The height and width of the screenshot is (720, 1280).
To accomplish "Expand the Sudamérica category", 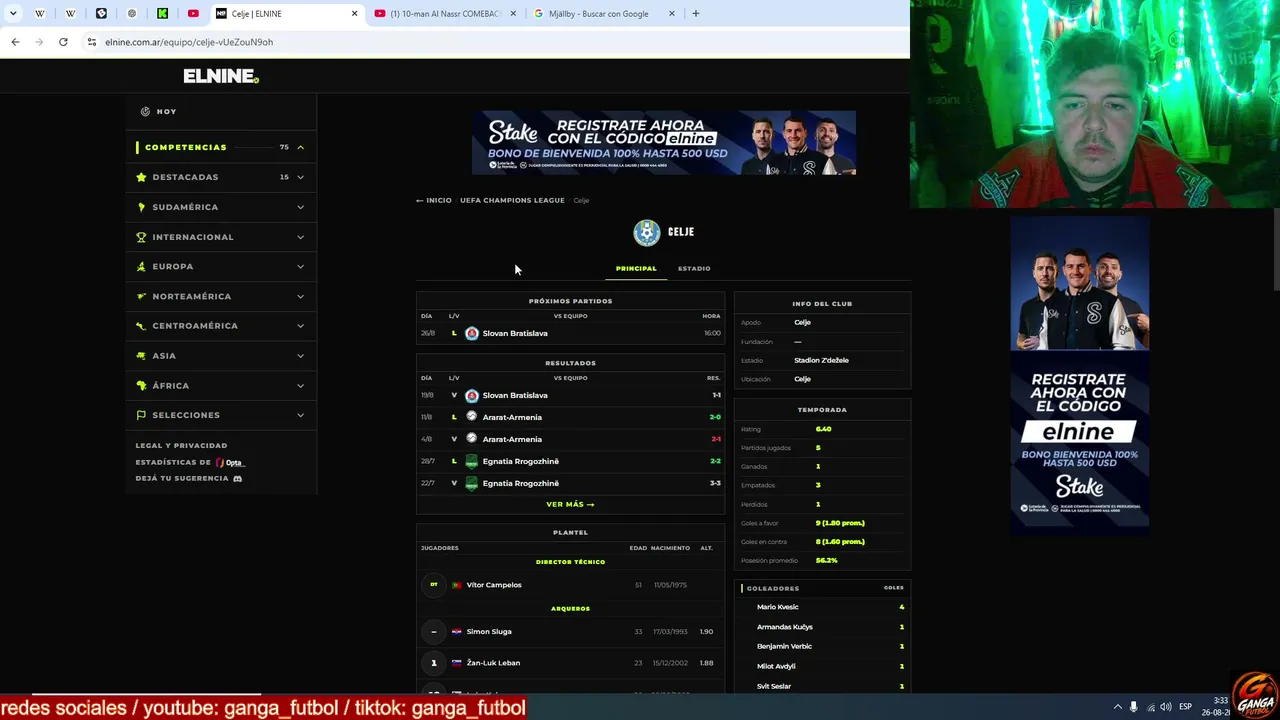I will pos(300,207).
